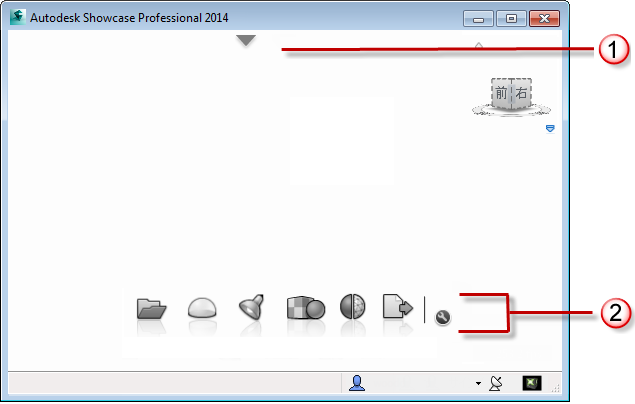This screenshot has width=635, height=404.
Task: Open the ViewCube blue dropdown menu arrow
Action: click(x=550, y=129)
